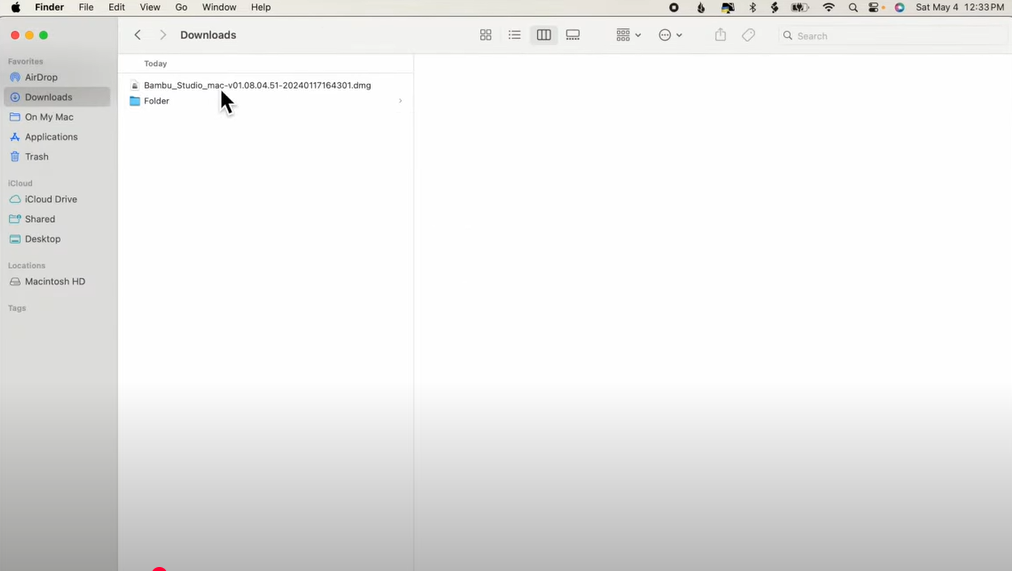Screen dimensions: 1012x571
Task: Go forward with the forward arrow
Action: coord(163,35)
